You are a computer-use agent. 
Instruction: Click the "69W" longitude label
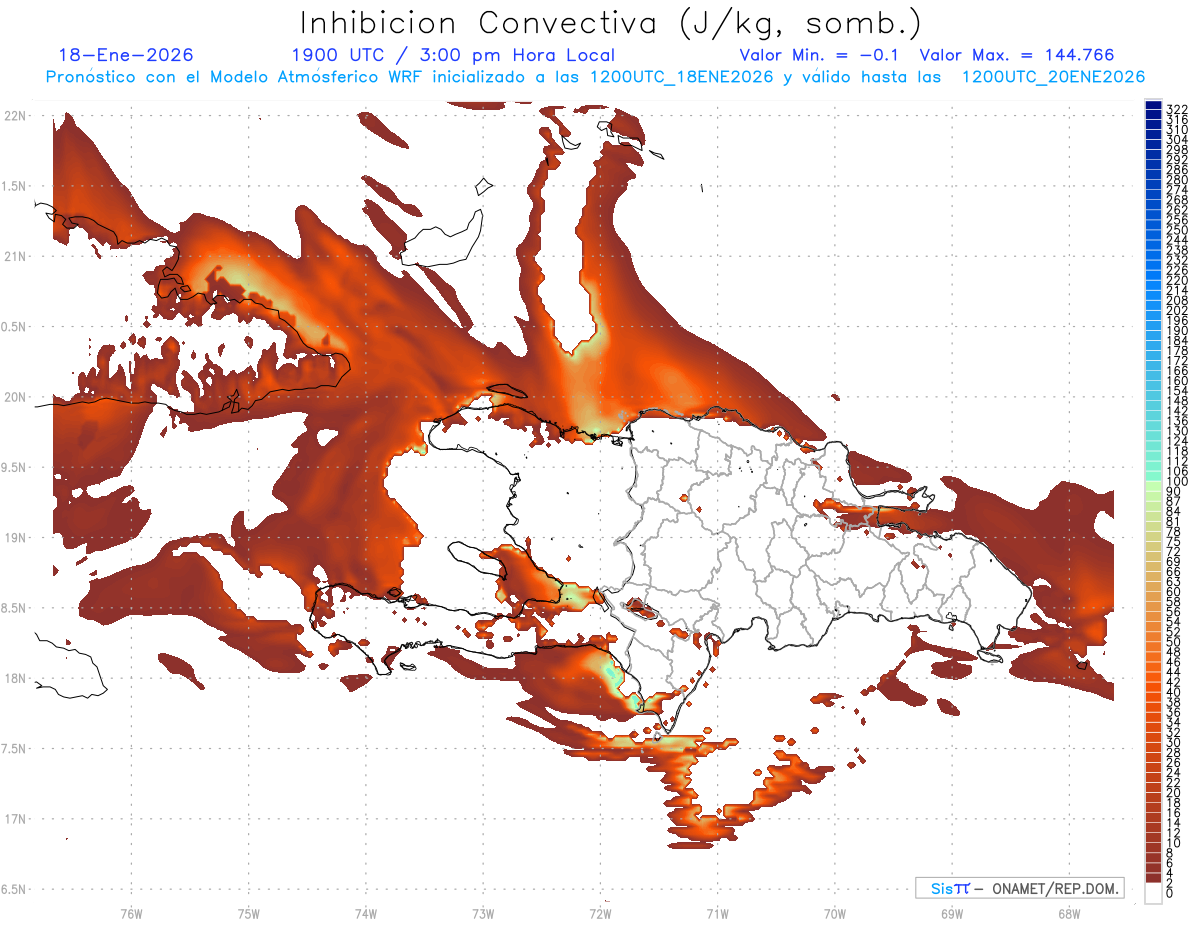pos(952,913)
